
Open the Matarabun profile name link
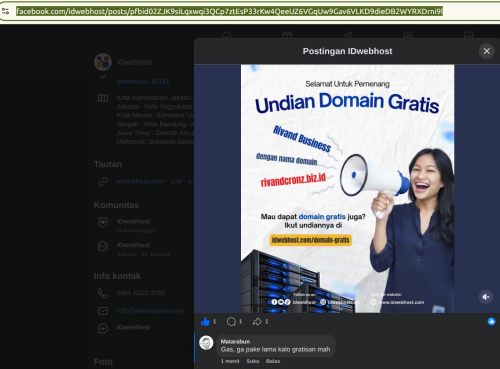(x=235, y=341)
